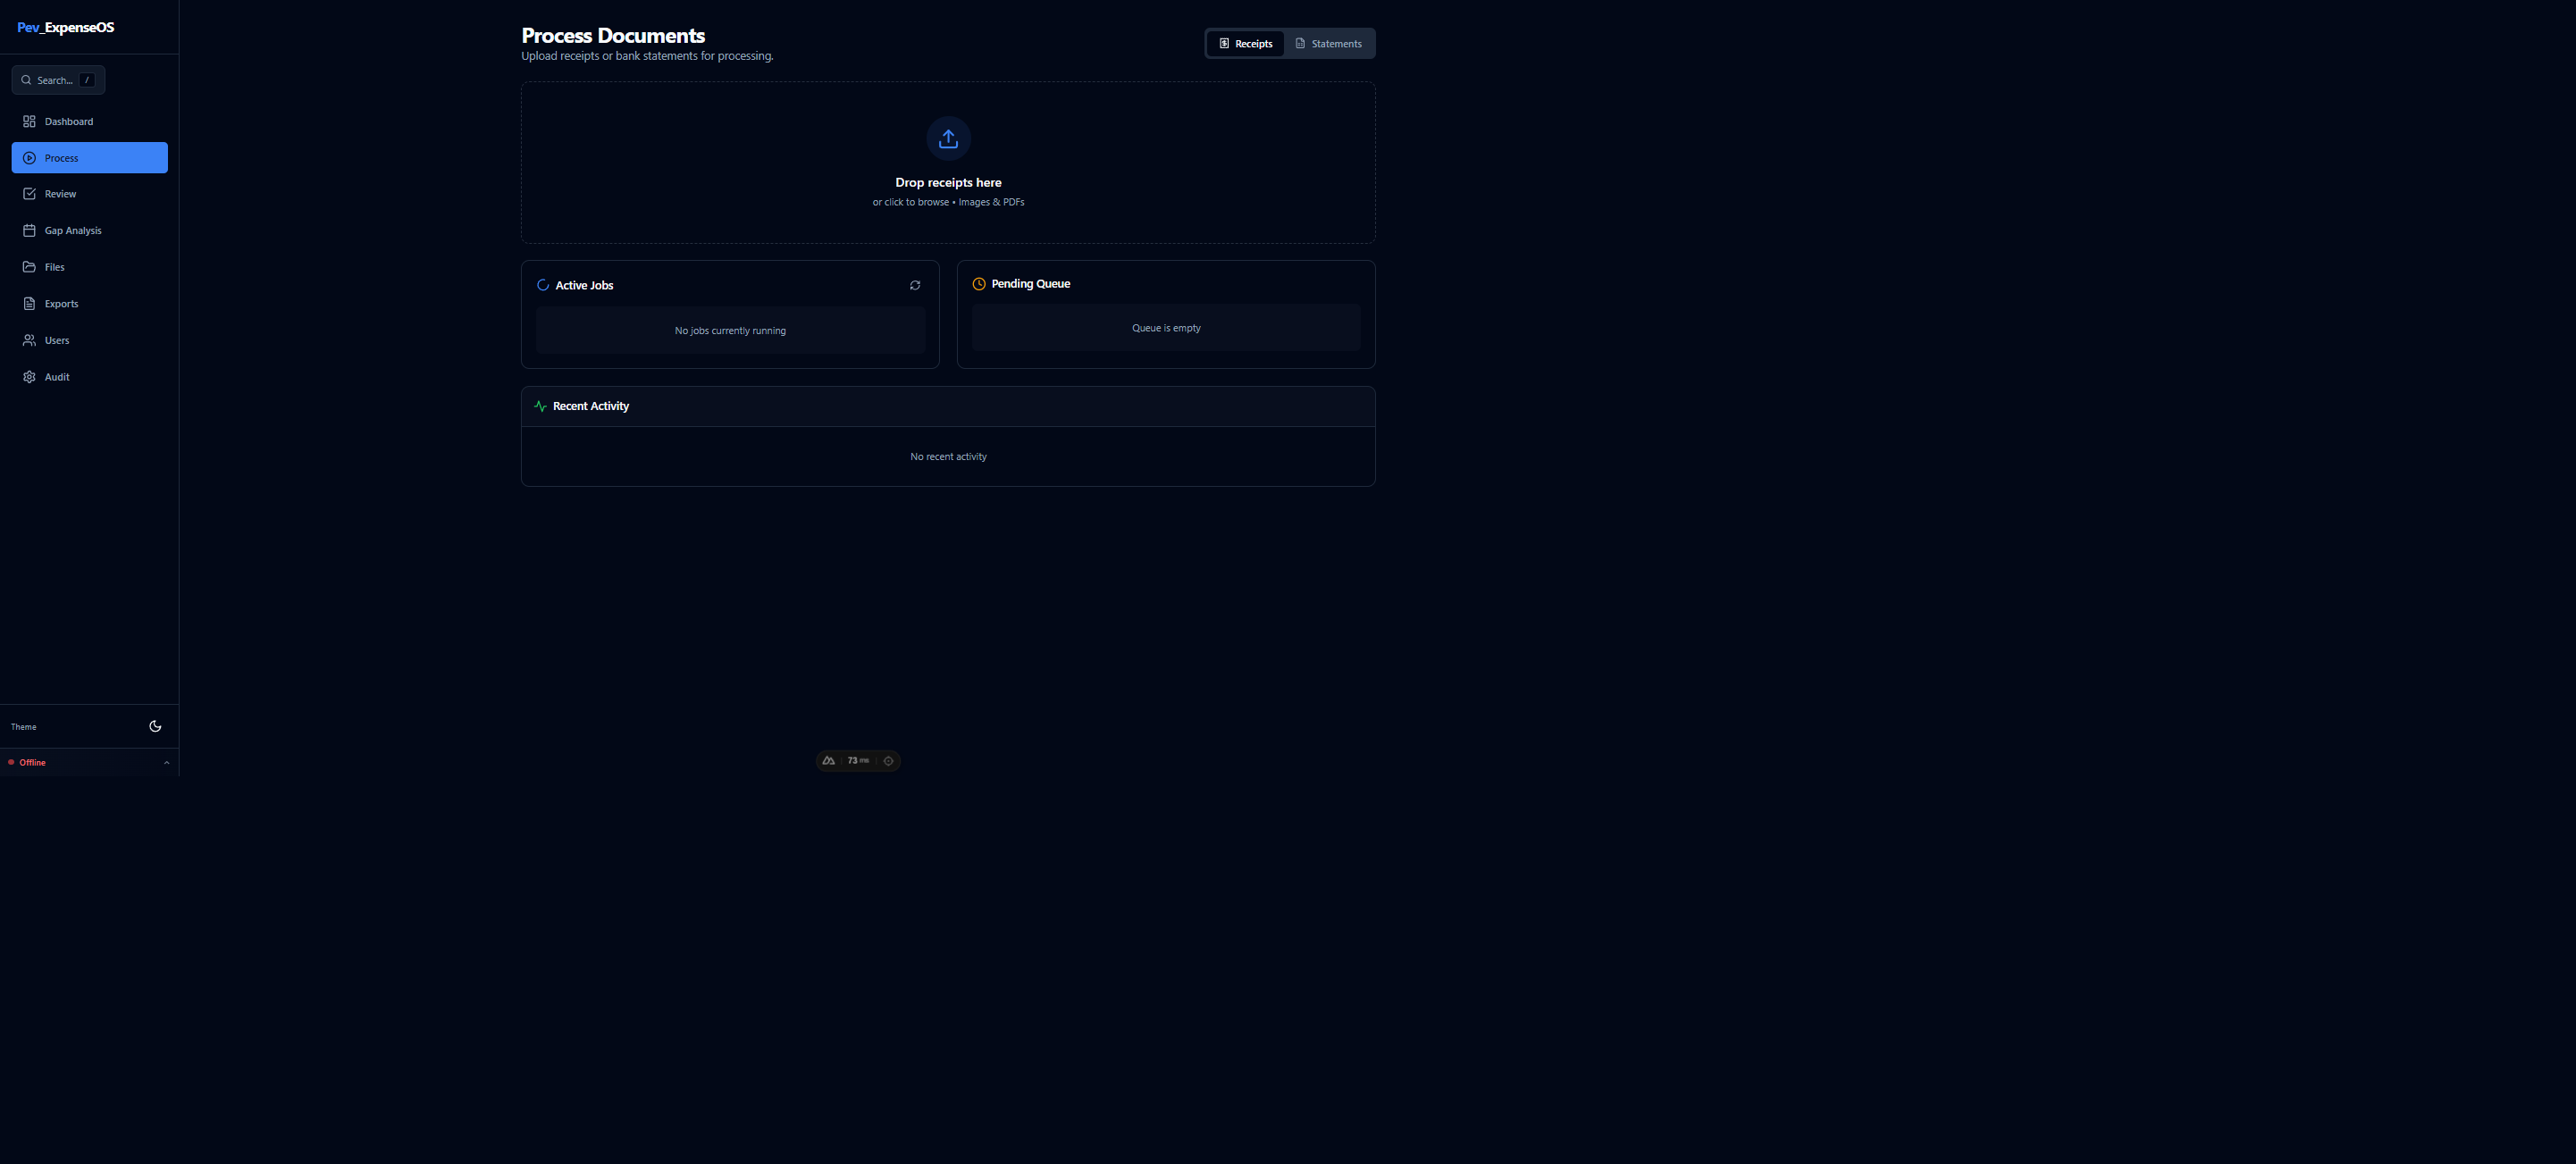Click the DevTools component inspector icon
Image resolution: width=2576 pixels, height=1164 pixels.
coord(888,761)
